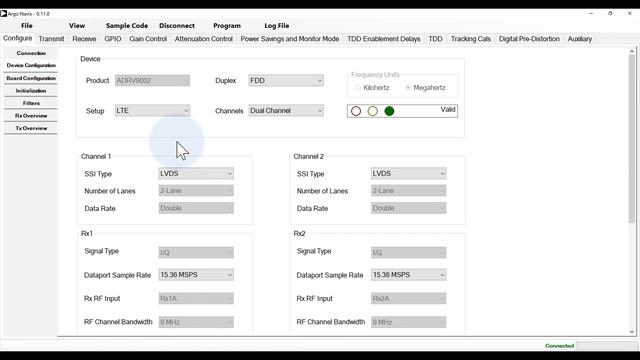Open the Filters sidebar page
Viewport: 640px width, 360px height.
click(x=31, y=103)
